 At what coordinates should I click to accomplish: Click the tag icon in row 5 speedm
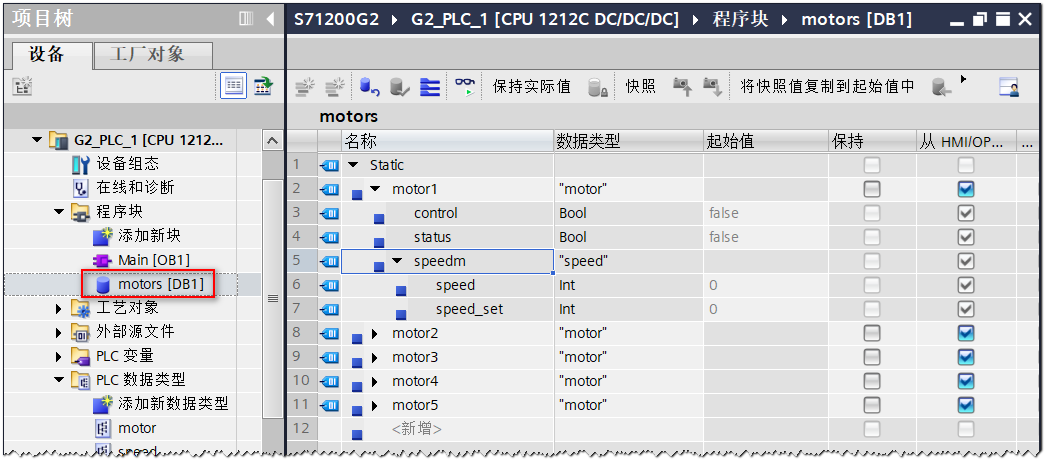point(329,261)
